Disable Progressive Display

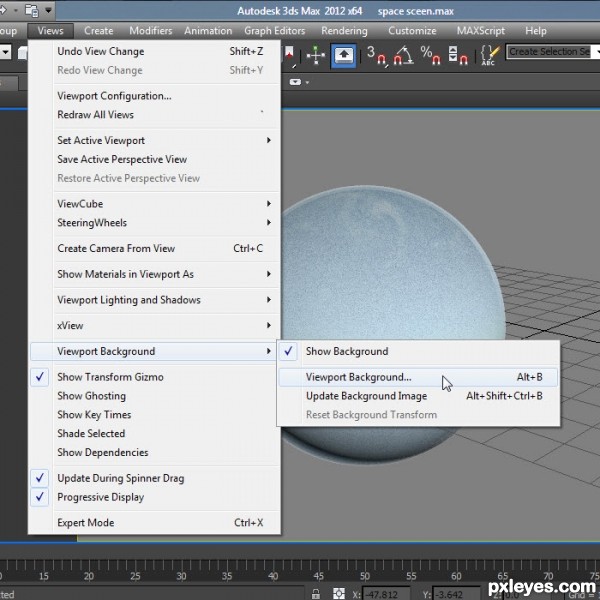click(155, 497)
